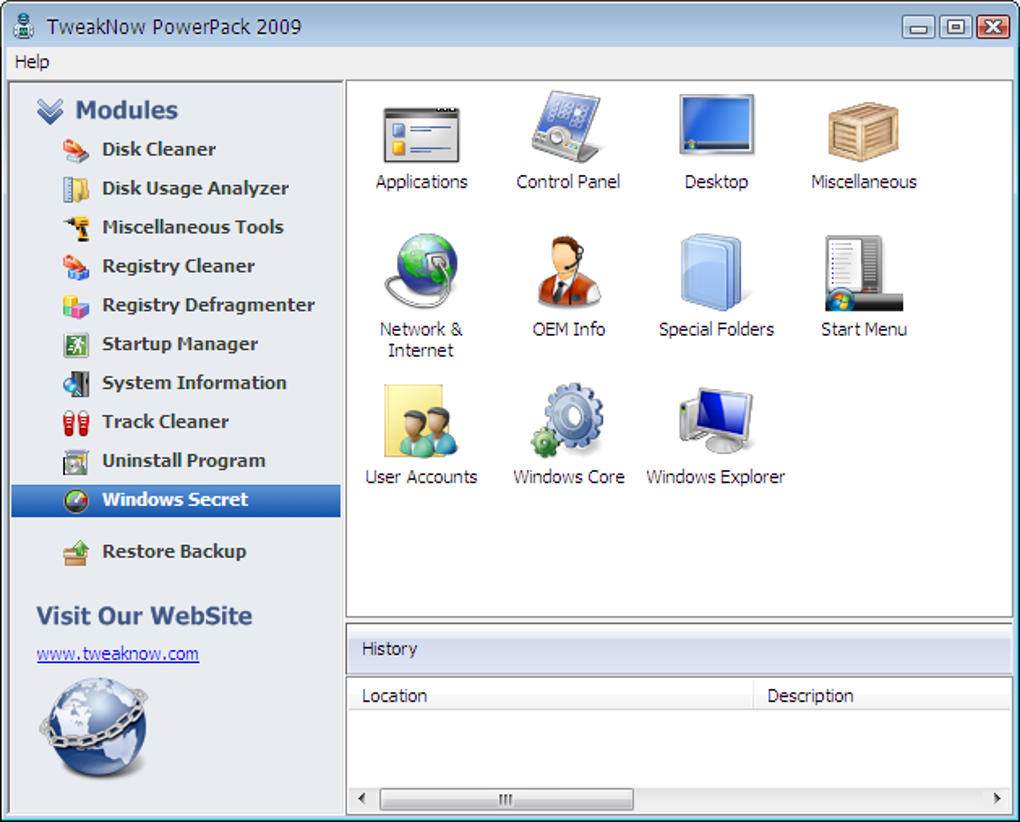Select System Information module label
Screen dimensions: 1020x822
coord(194,384)
